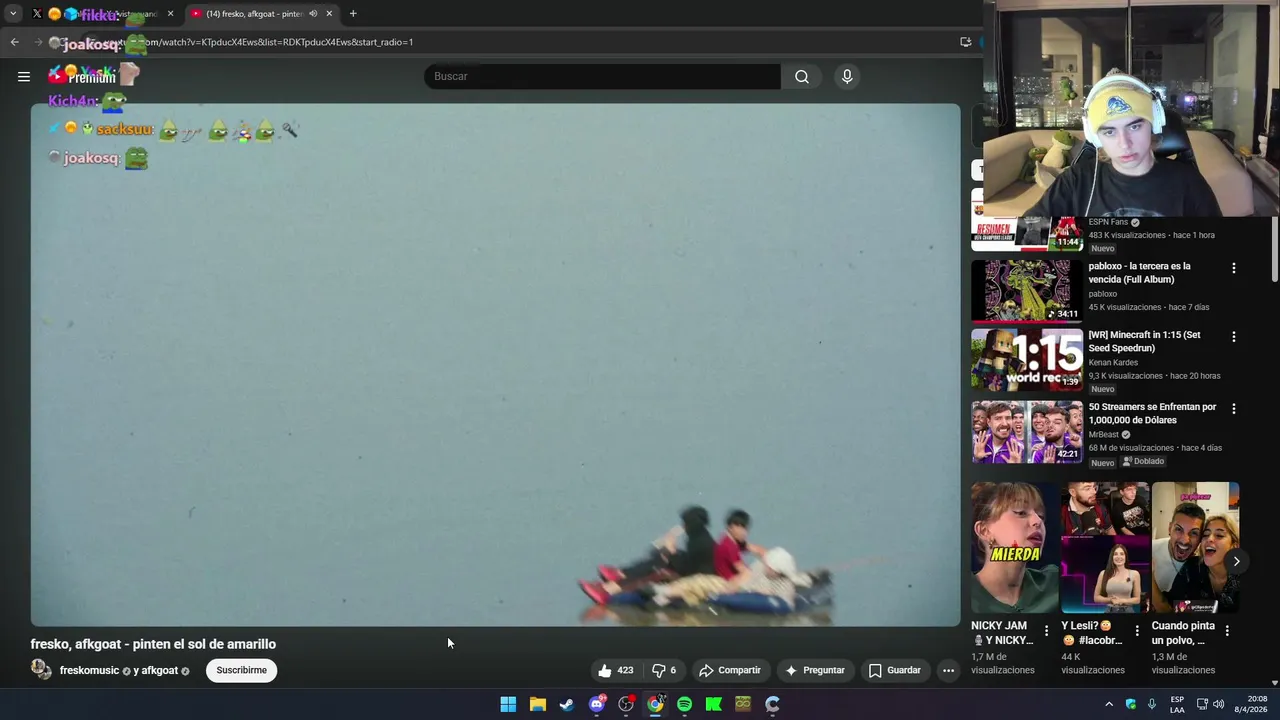The image size is (1280, 720).
Task: Open options for MrBeast 50 Streamers video
Action: click(1233, 409)
